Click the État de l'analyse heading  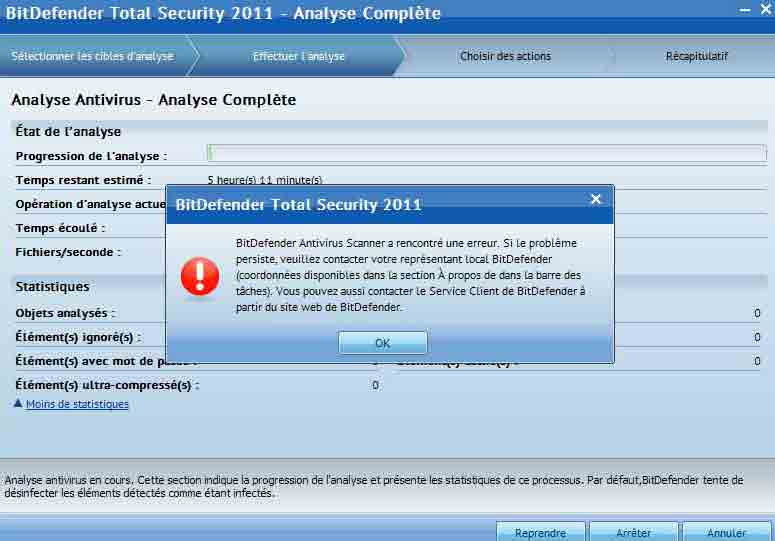point(68,131)
